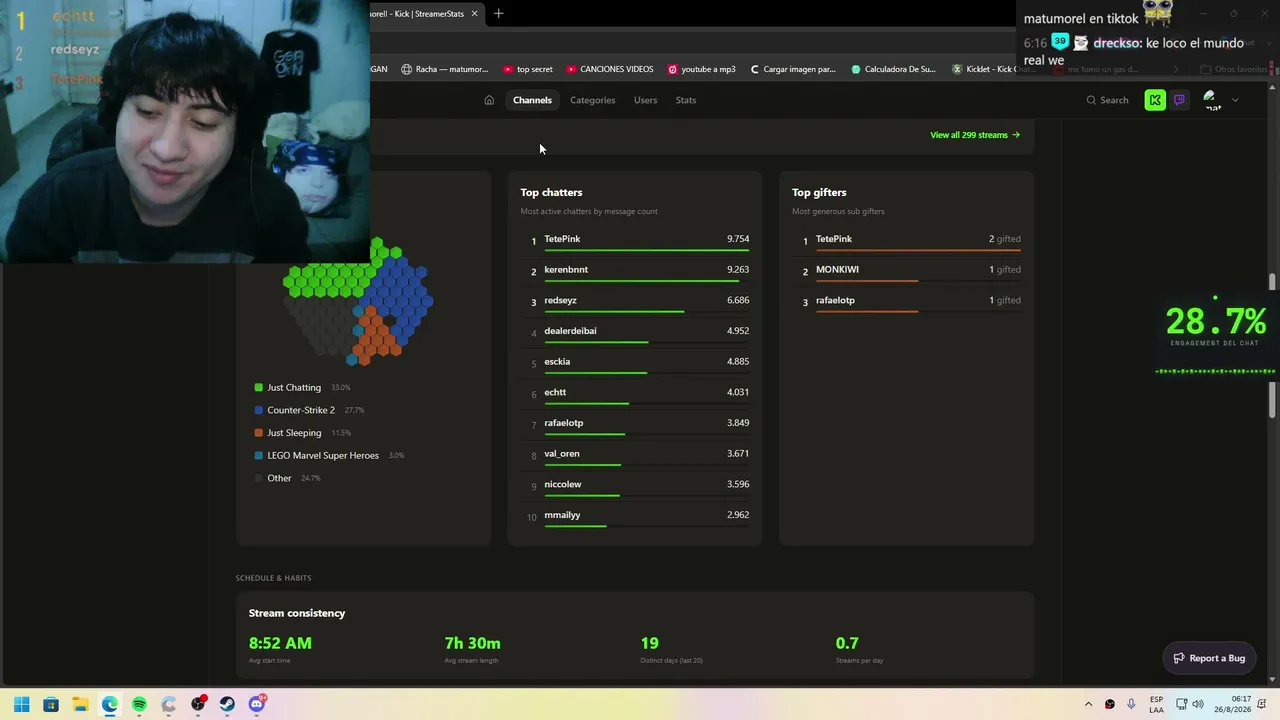The width and height of the screenshot is (1280, 720).
Task: Open the top secret YouTube bookmark
Action: pyautogui.click(x=528, y=69)
